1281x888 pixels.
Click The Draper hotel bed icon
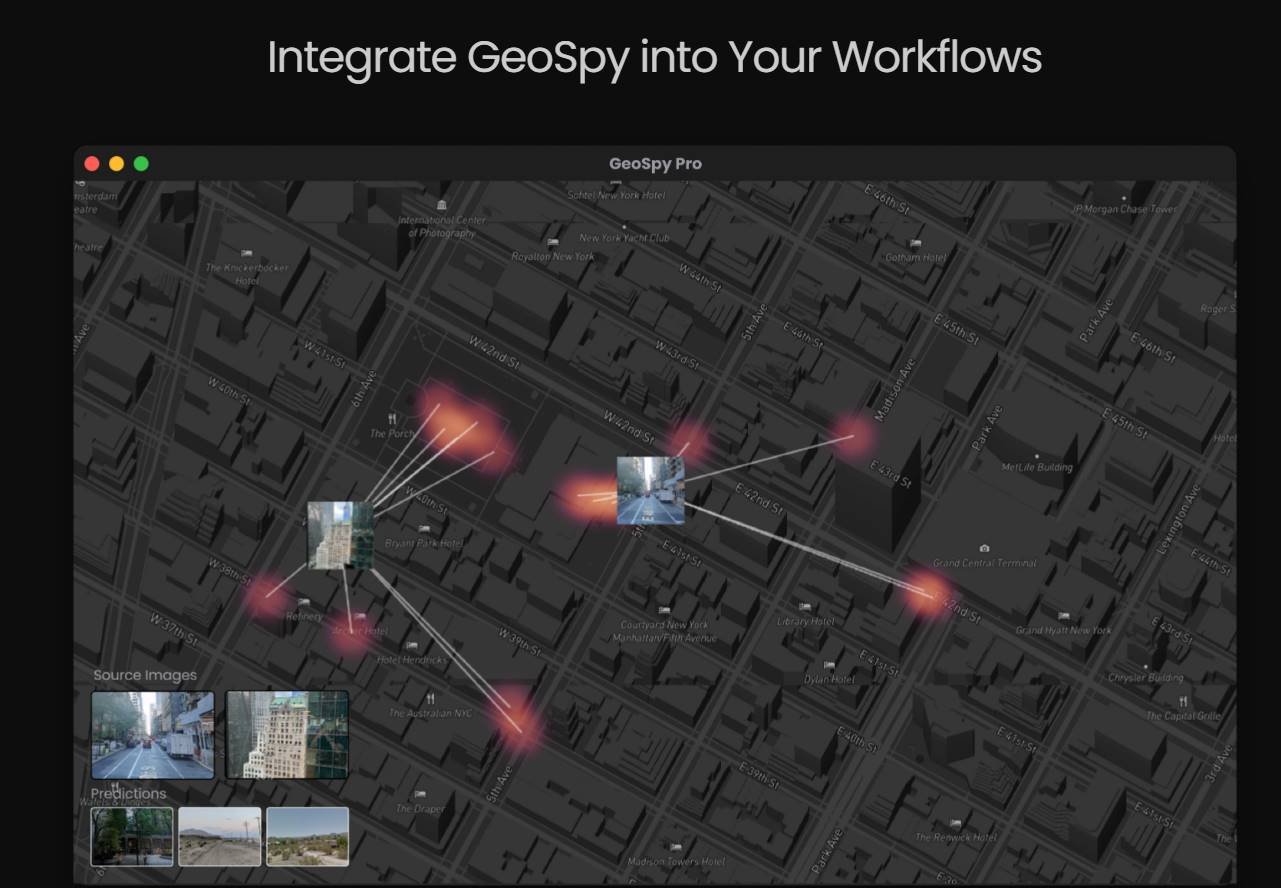pos(419,794)
